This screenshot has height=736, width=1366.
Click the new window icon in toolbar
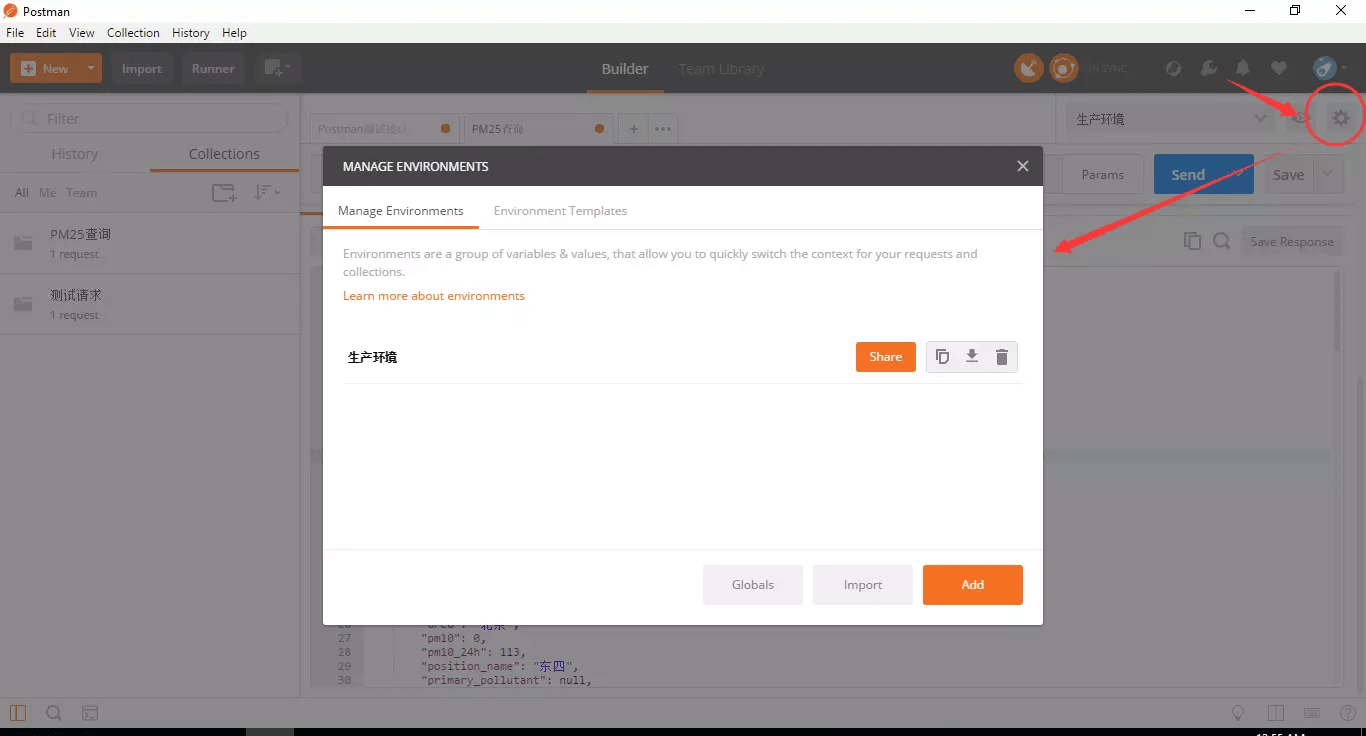tap(276, 68)
